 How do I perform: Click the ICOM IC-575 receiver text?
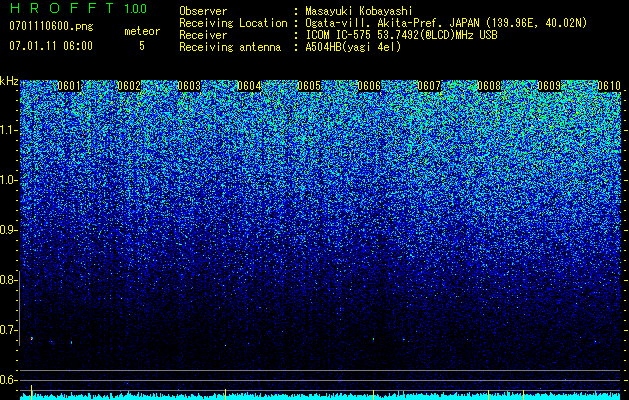pos(401,35)
